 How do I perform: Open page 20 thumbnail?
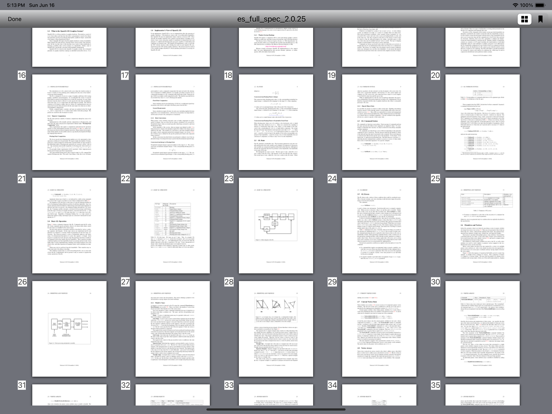(x=482, y=122)
